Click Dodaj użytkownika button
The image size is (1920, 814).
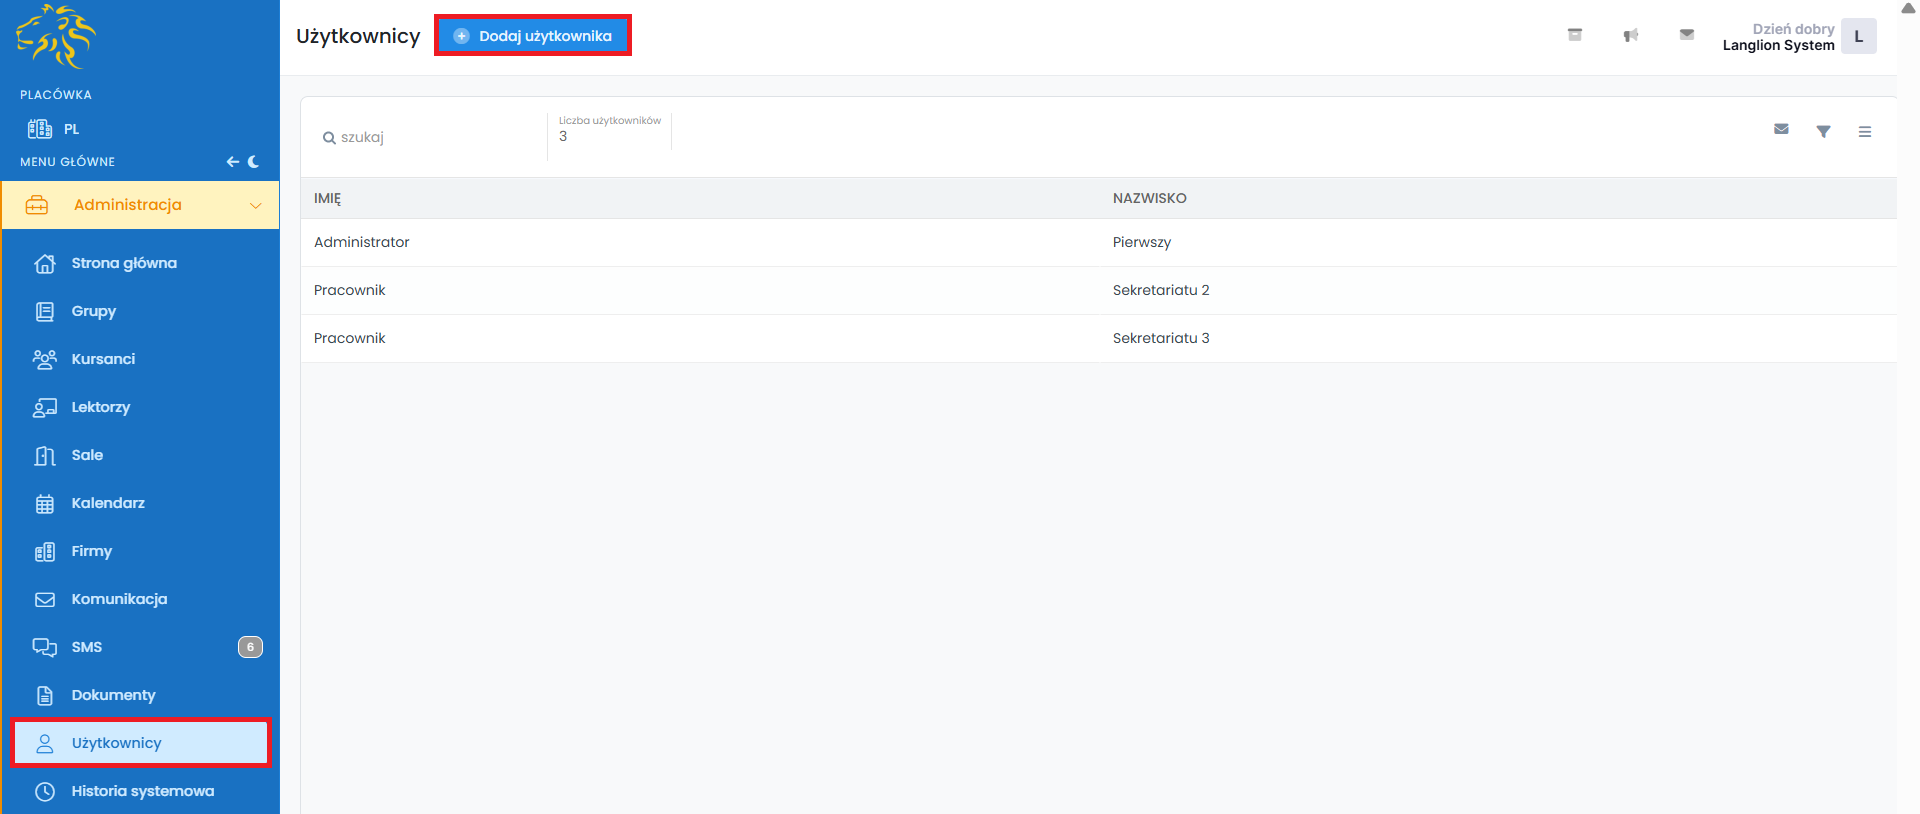click(x=533, y=36)
